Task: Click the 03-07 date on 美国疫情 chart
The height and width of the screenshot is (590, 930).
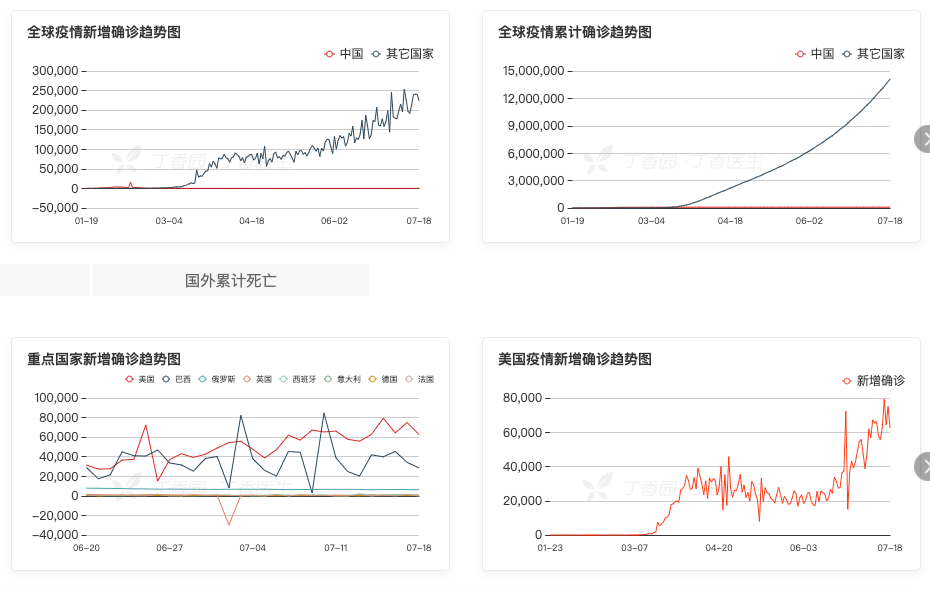Action: [635, 548]
